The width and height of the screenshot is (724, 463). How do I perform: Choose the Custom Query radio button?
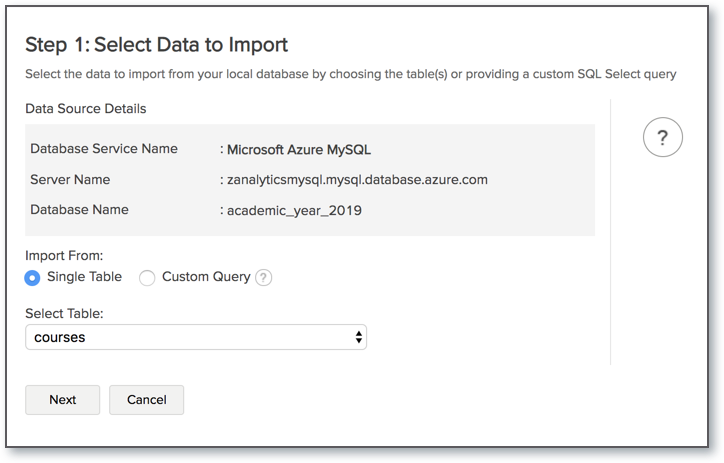click(147, 278)
